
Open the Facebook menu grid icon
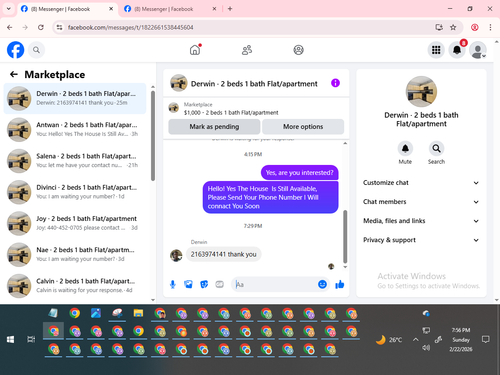point(436,50)
